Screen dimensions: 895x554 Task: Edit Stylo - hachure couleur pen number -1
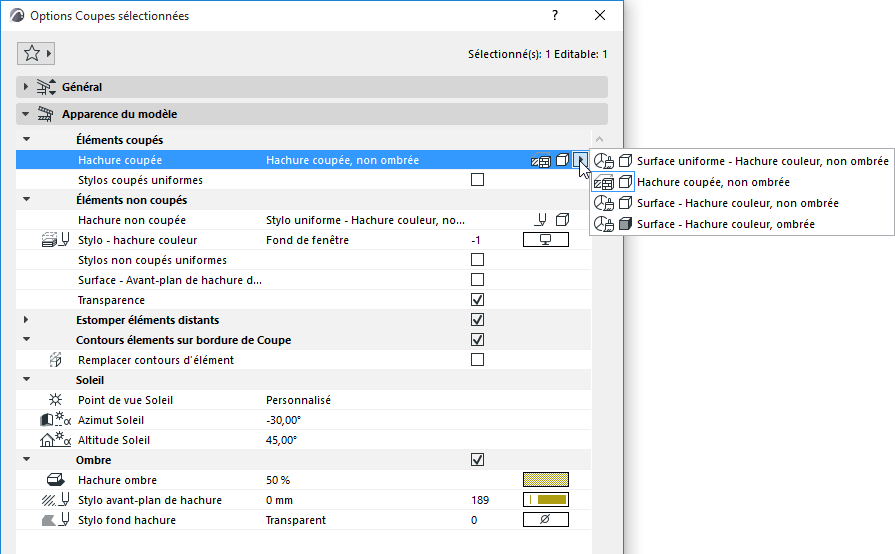pos(476,240)
